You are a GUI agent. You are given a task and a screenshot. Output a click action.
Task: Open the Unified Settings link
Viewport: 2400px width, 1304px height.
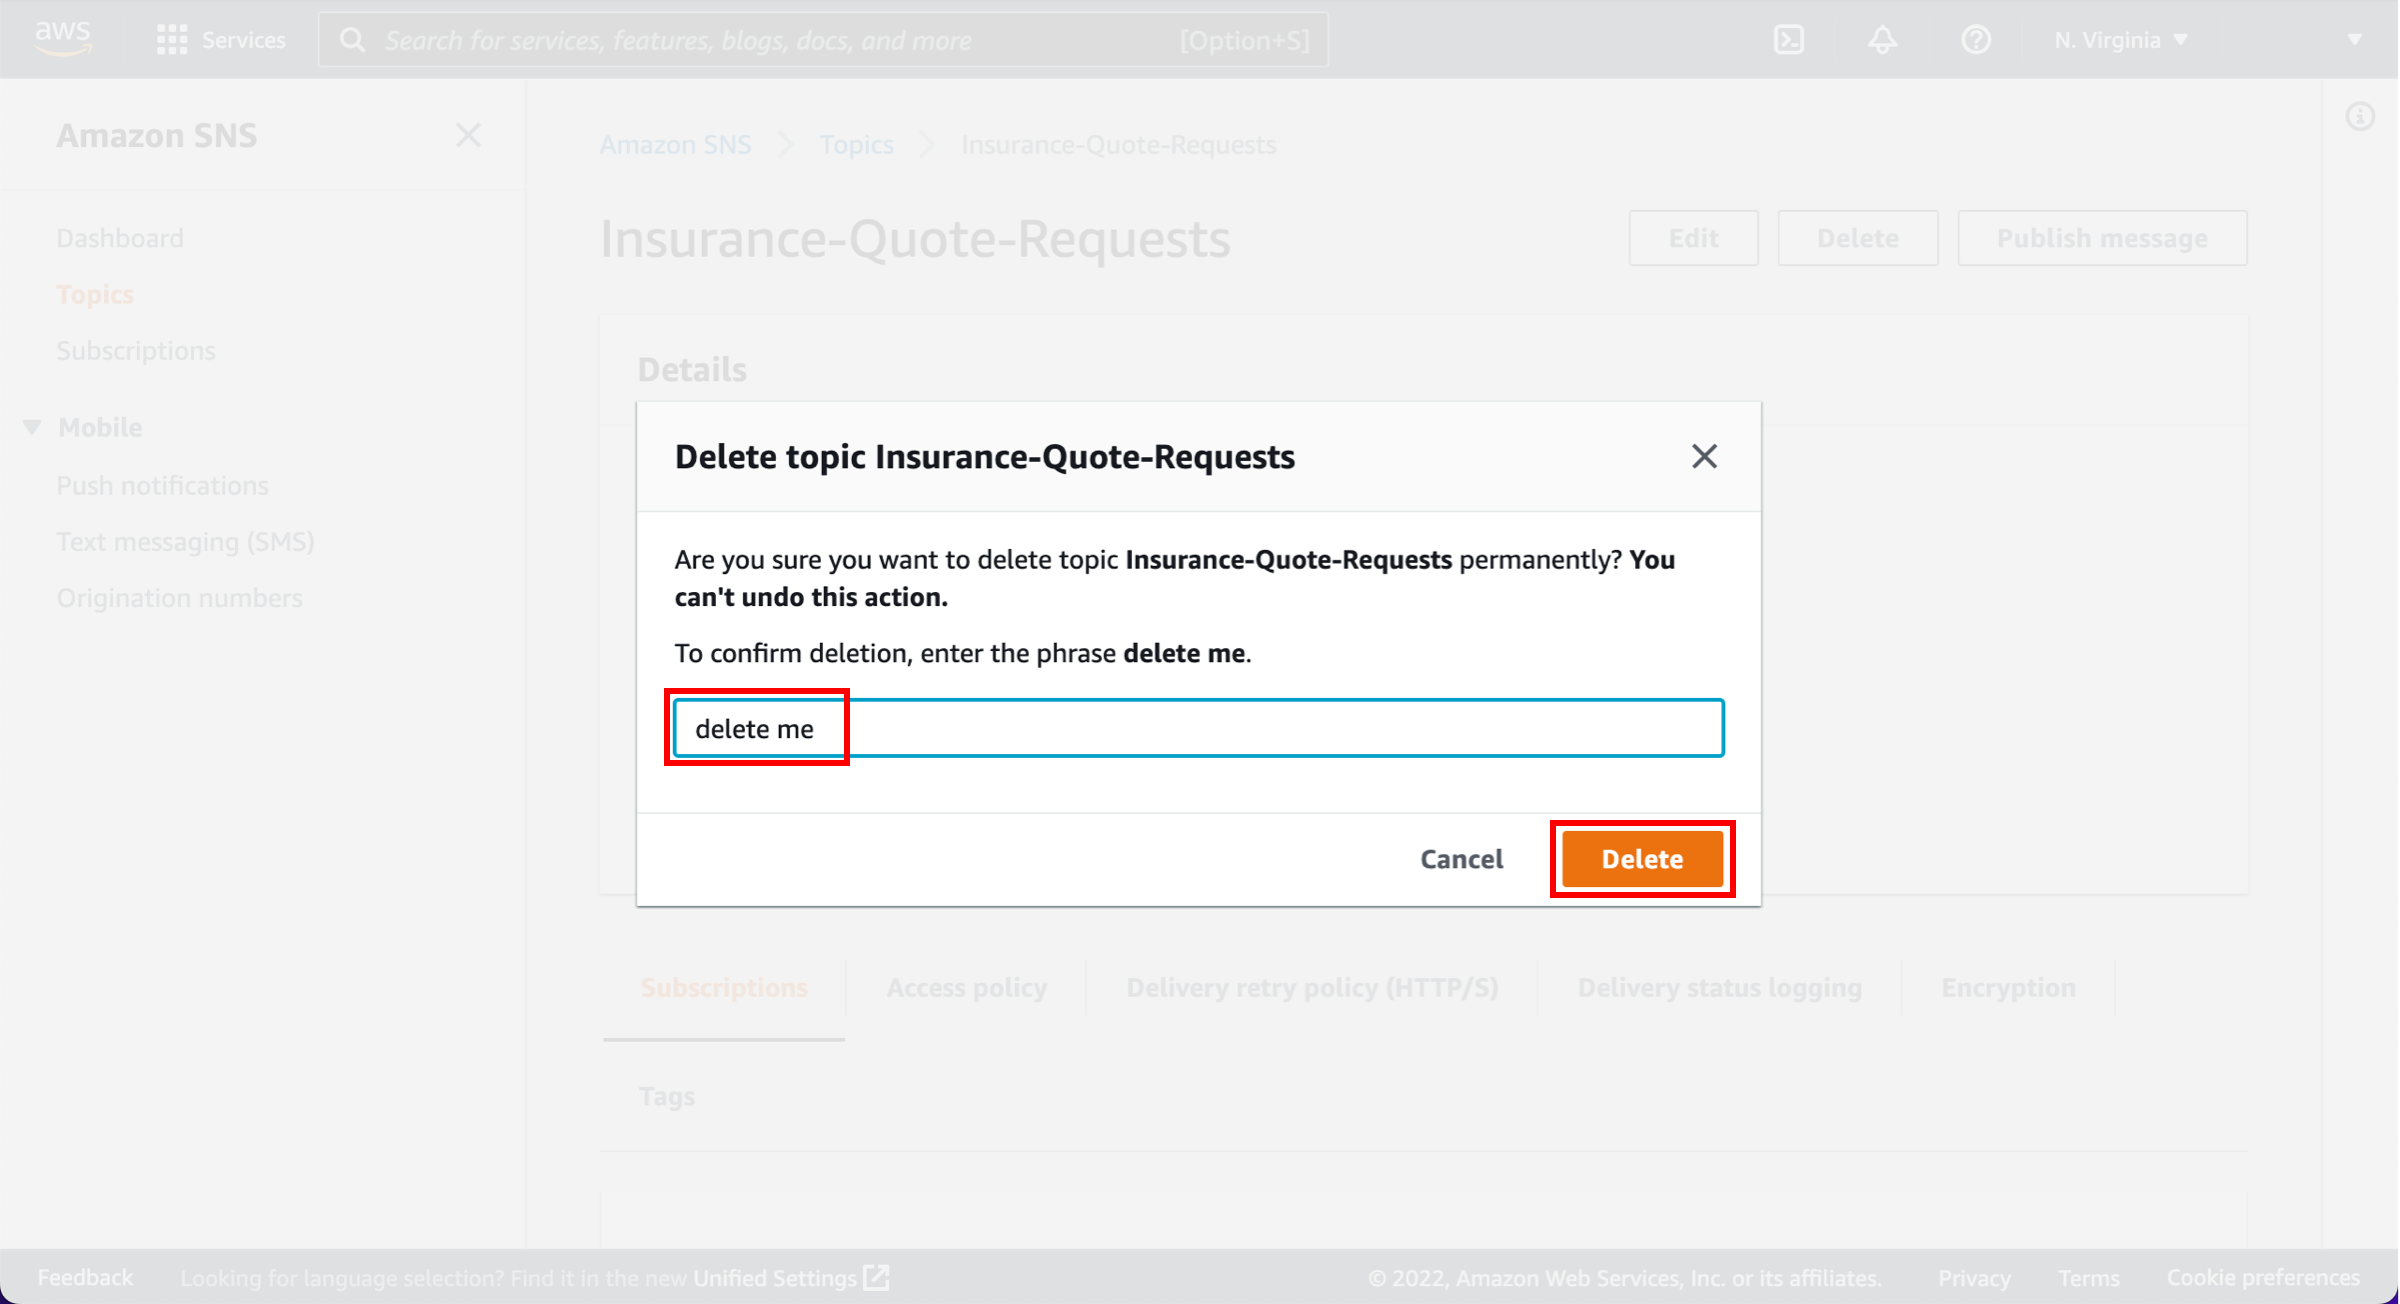coord(775,1277)
